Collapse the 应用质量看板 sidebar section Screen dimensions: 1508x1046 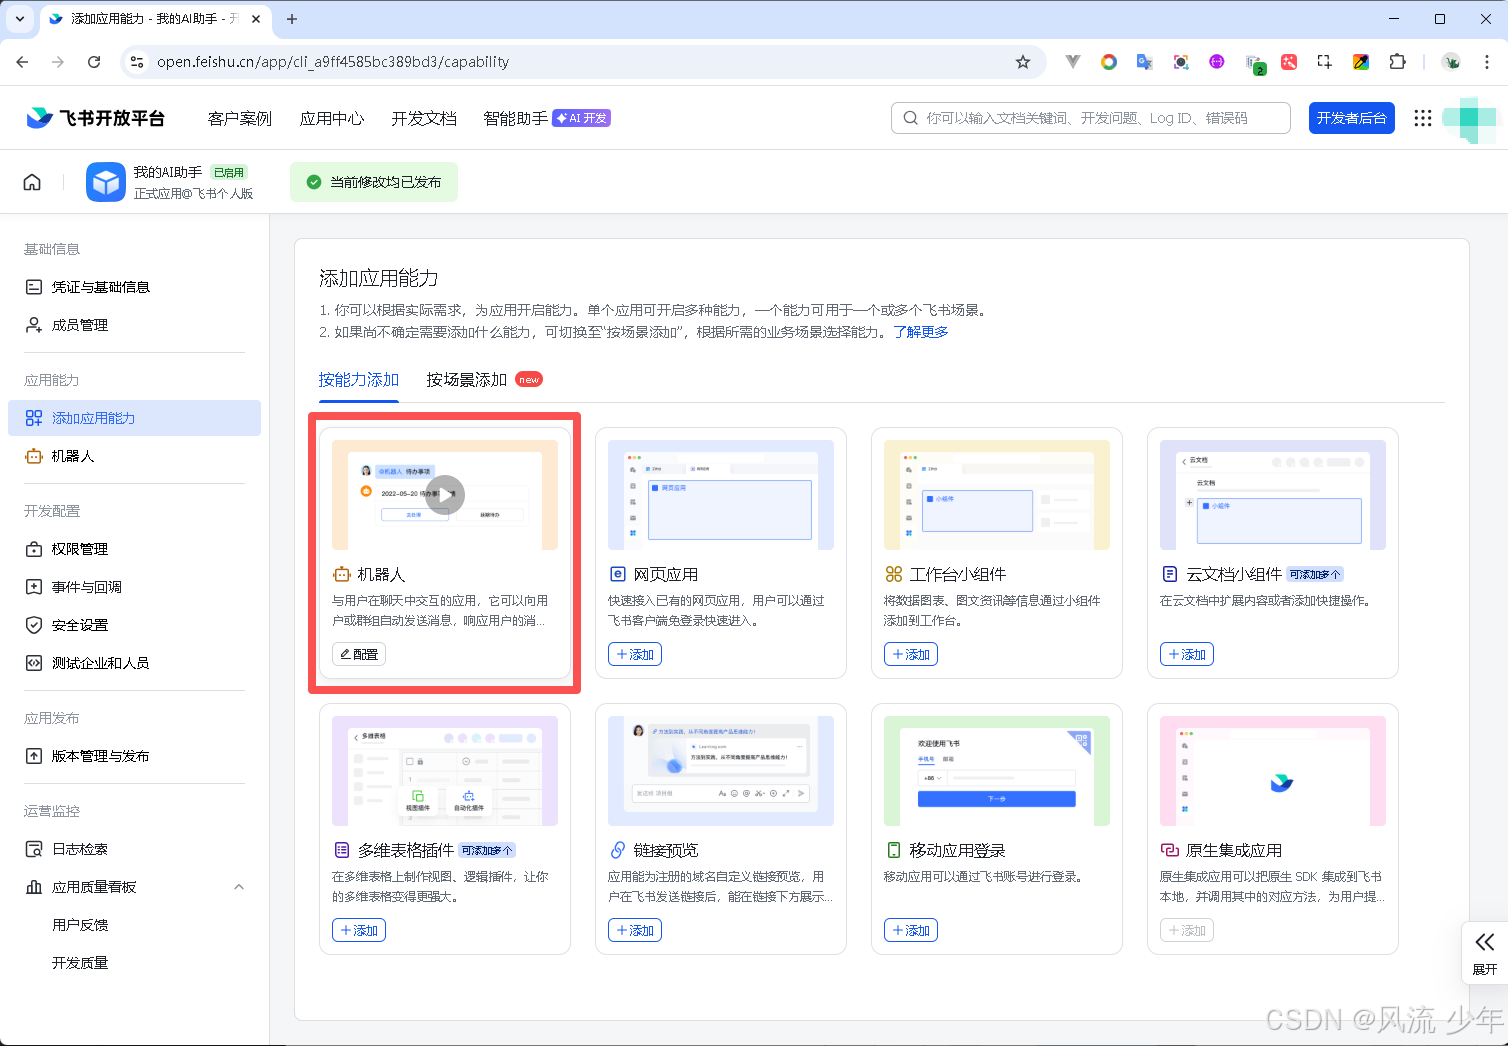(x=239, y=887)
